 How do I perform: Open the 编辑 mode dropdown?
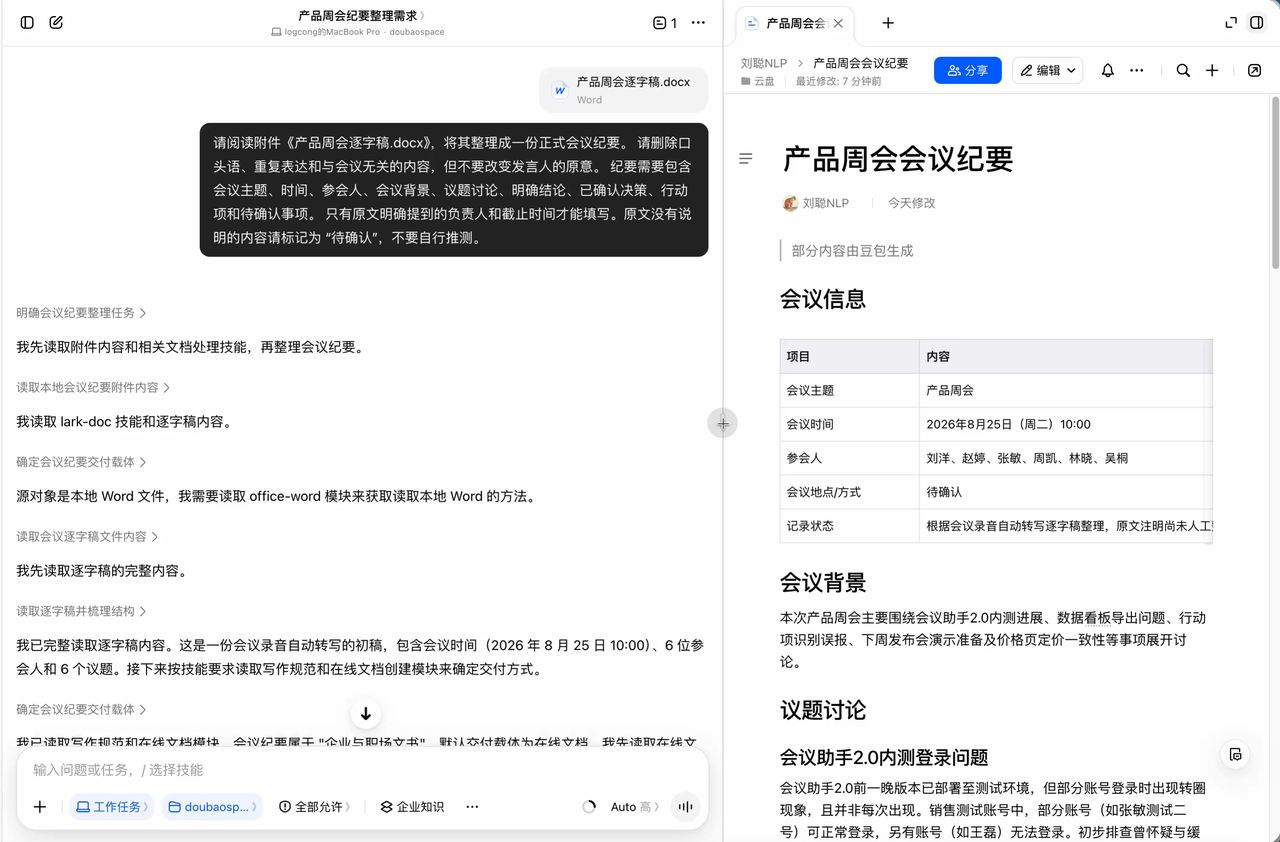(1048, 70)
